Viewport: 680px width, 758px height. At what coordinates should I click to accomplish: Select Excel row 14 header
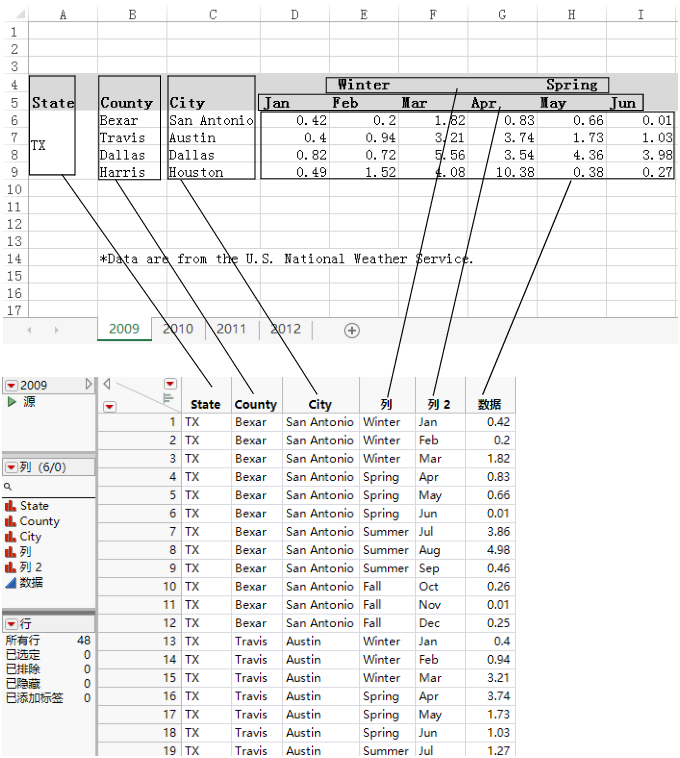click(14, 259)
